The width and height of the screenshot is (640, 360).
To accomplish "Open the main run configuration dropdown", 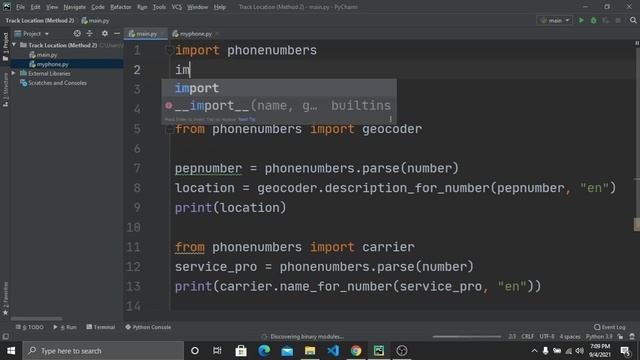I will click(554, 20).
